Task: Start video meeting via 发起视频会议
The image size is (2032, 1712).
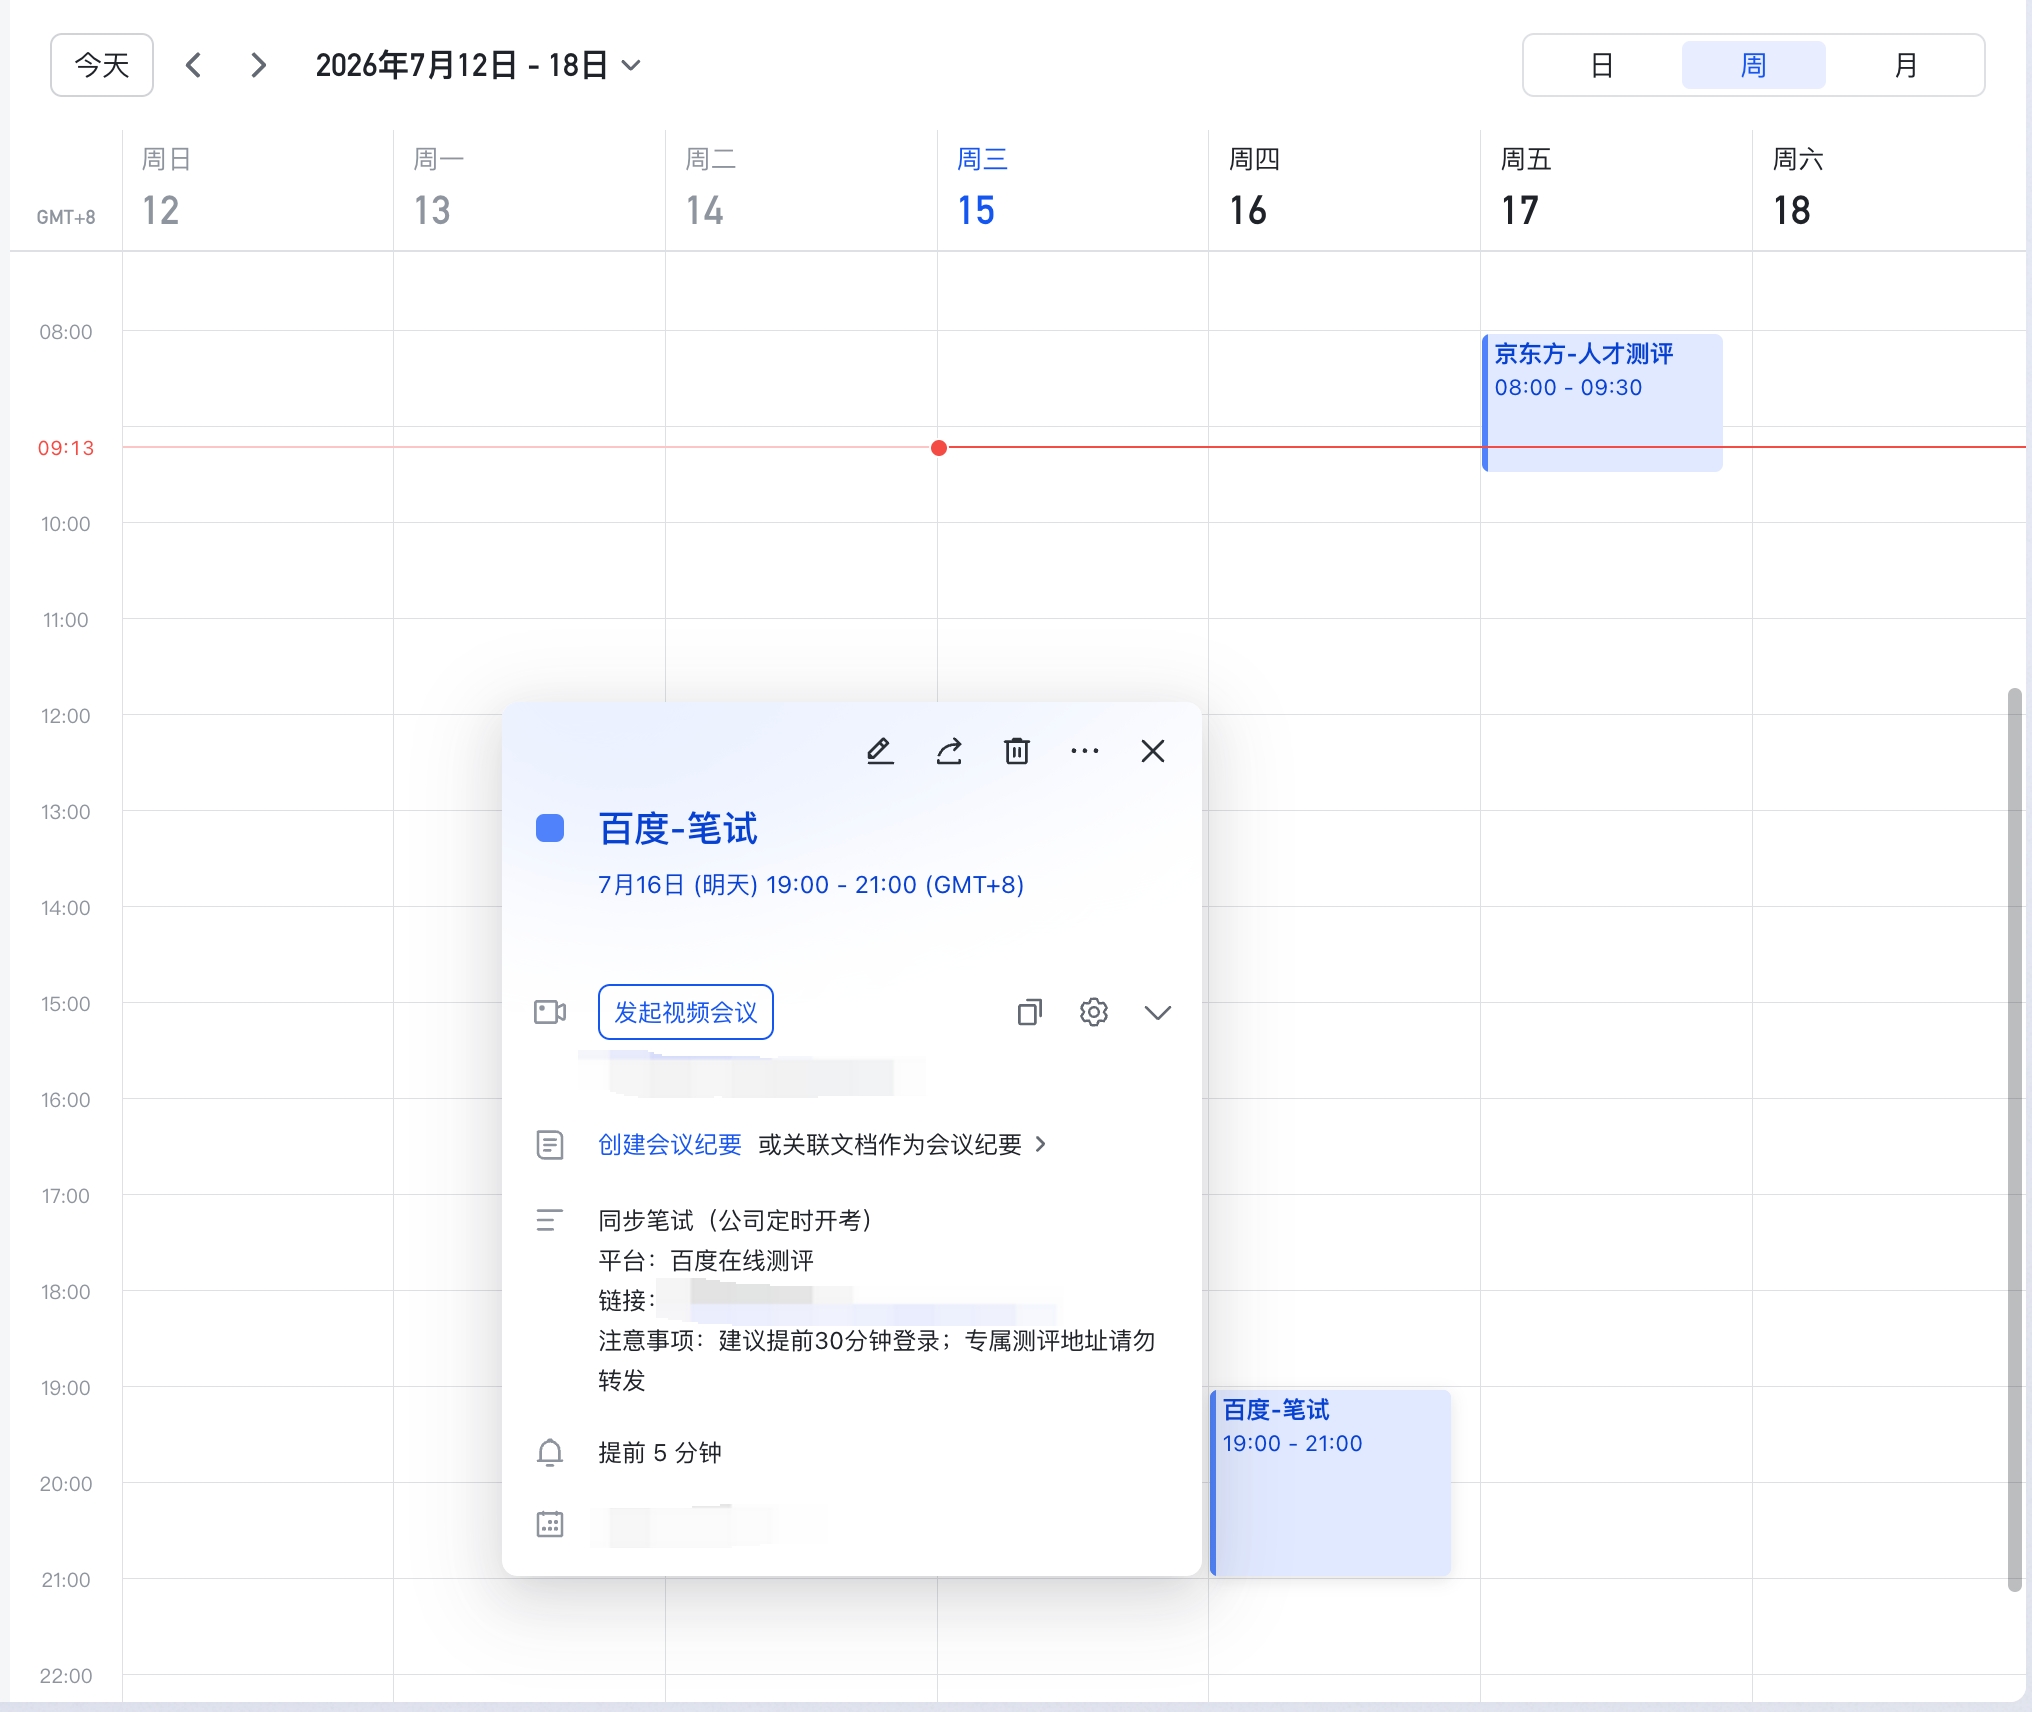Action: coord(686,1012)
